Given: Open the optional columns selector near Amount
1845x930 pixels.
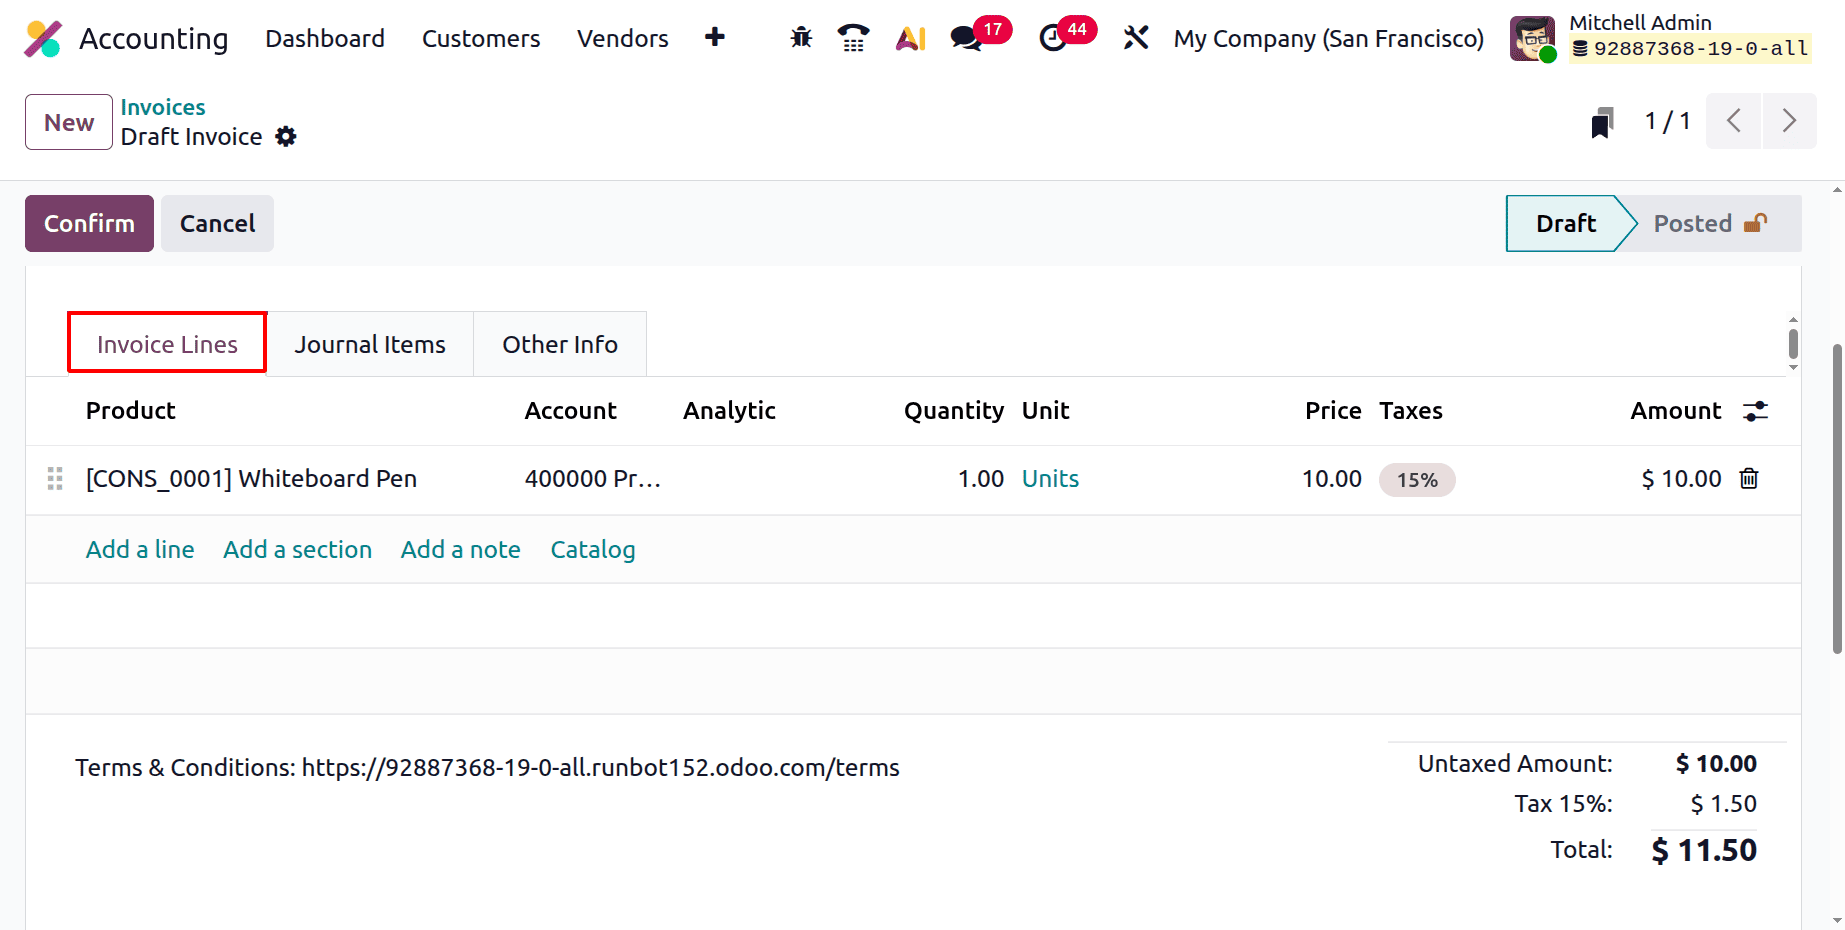Looking at the screenshot, I should 1756,410.
